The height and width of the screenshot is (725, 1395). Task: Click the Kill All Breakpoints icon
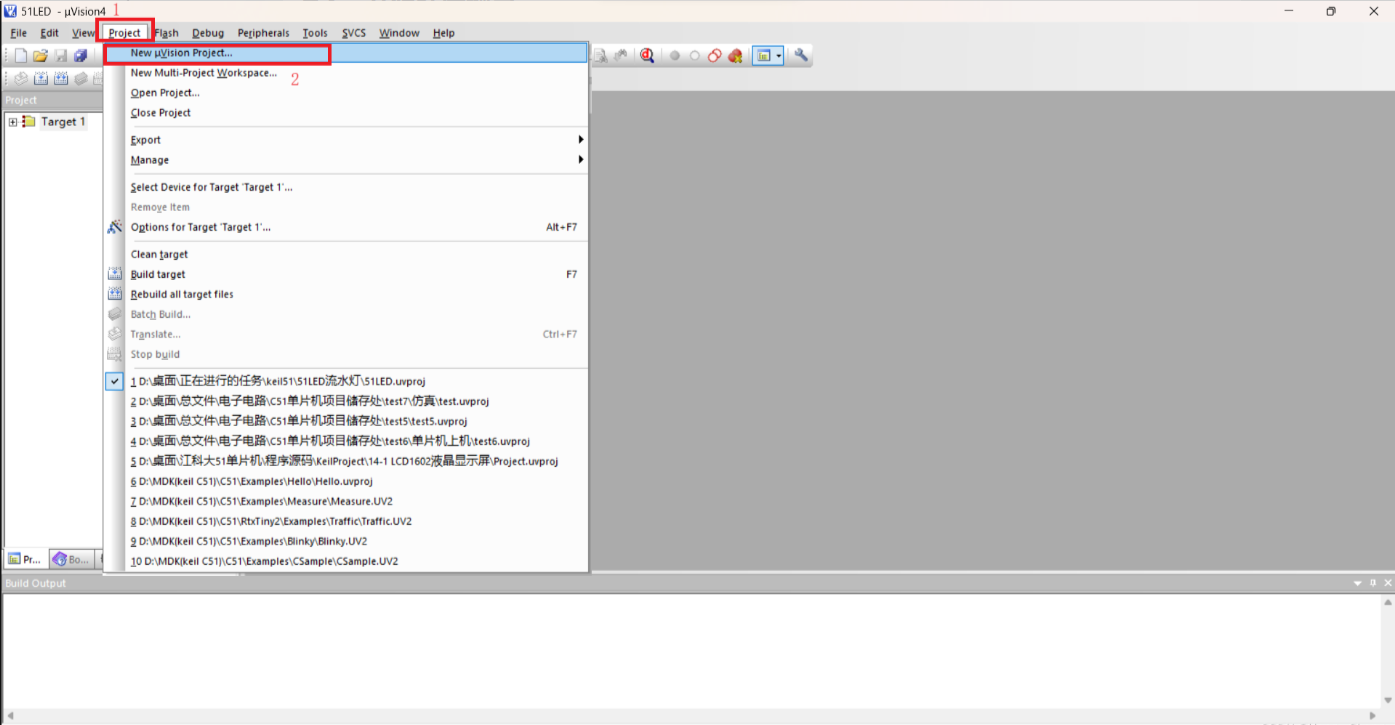(736, 56)
